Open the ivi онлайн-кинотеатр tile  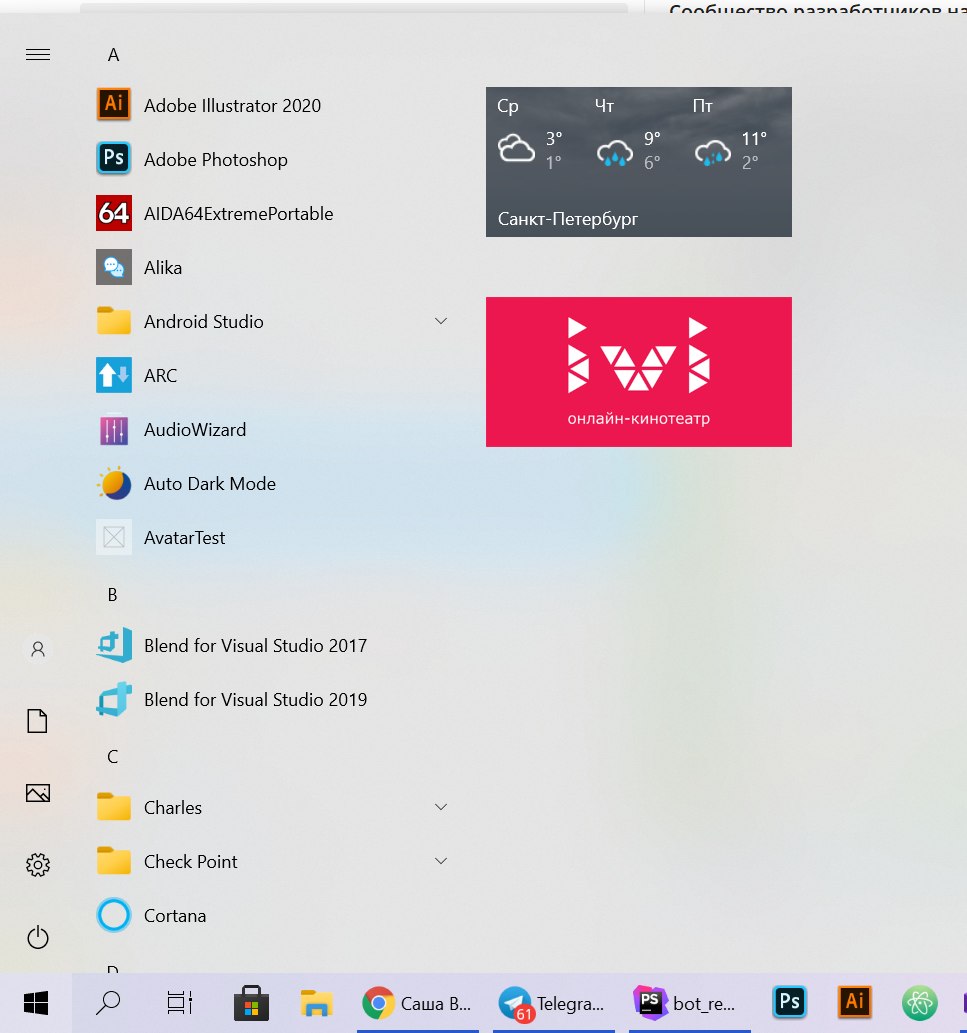tap(639, 372)
